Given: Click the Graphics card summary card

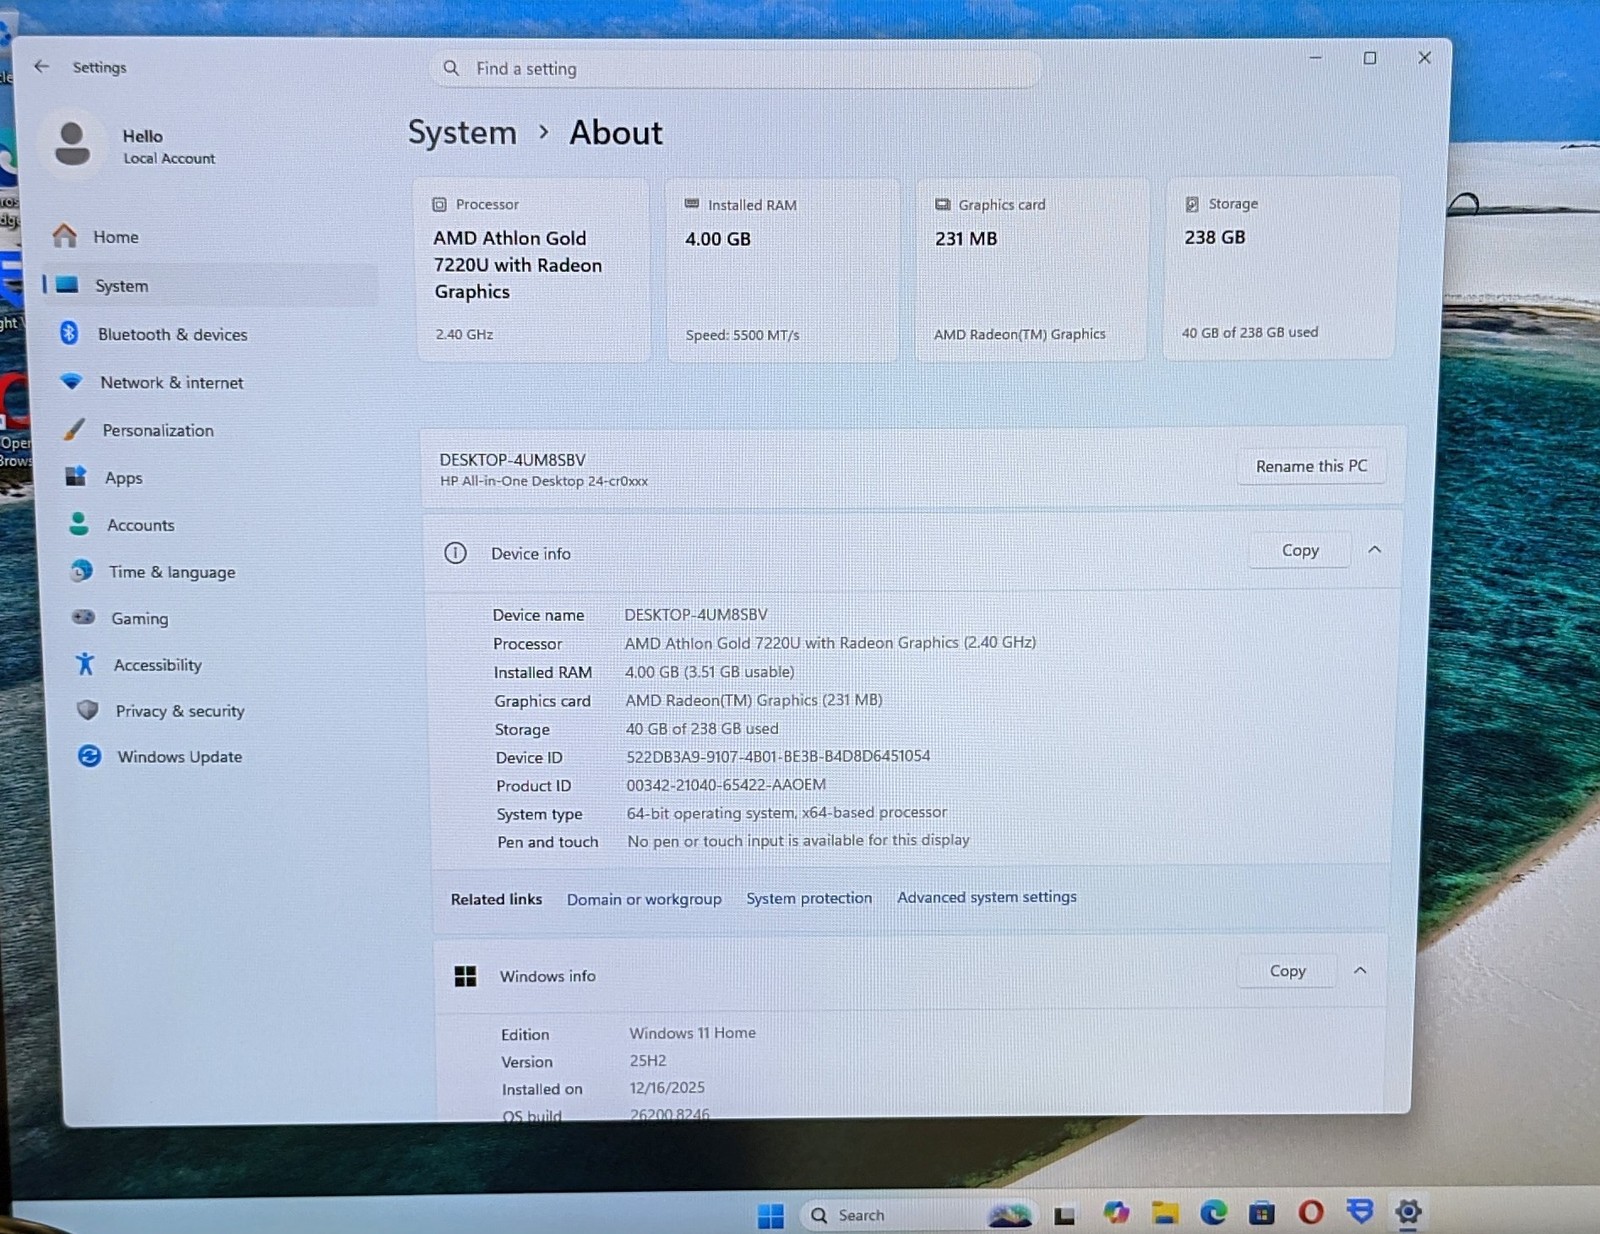Looking at the screenshot, I should coord(1031,268).
